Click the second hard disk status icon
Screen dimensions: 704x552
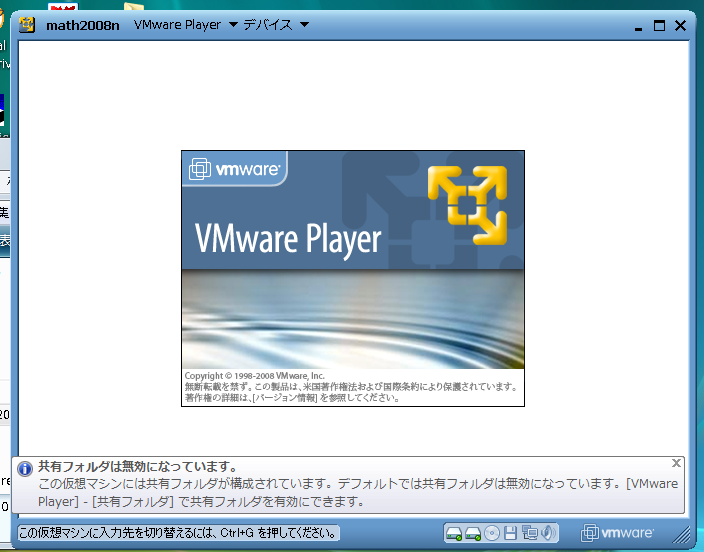tap(472, 534)
